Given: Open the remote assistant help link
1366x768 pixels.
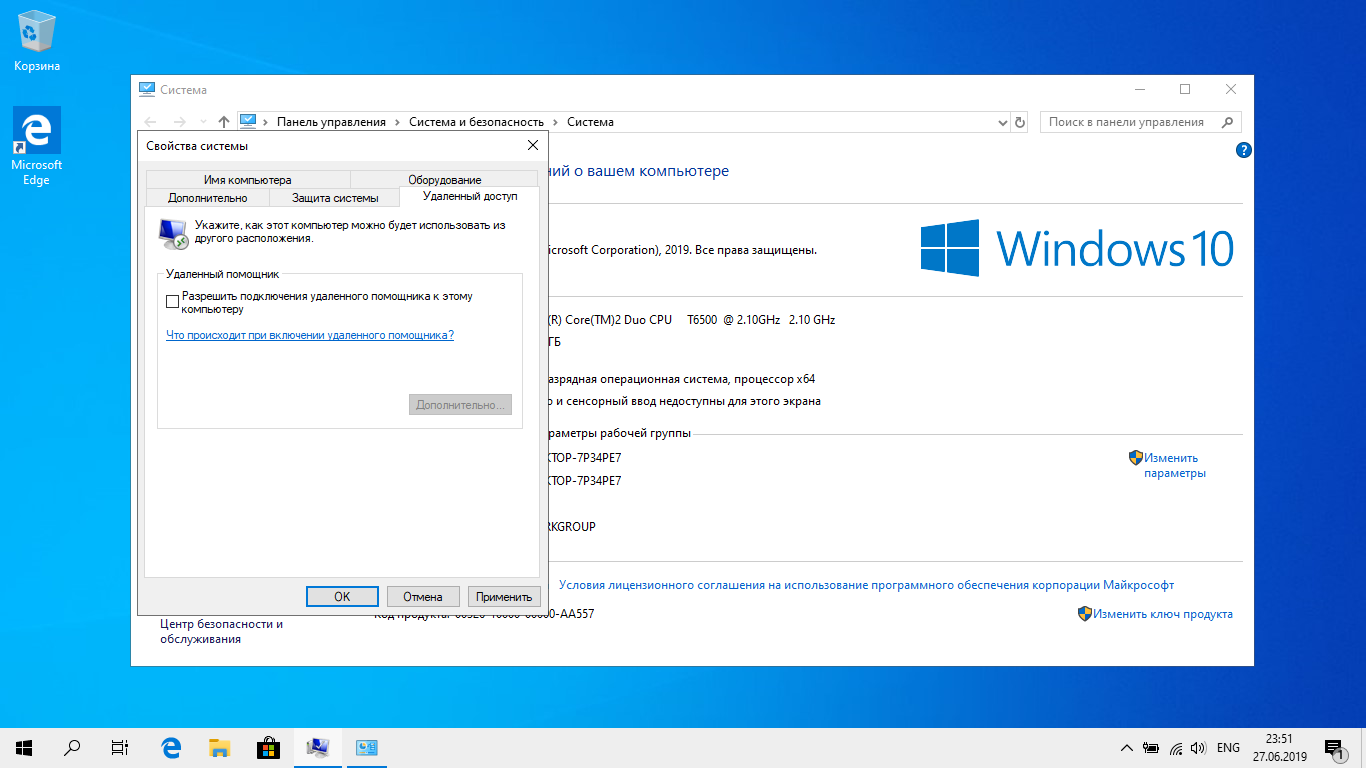Looking at the screenshot, I should (x=310, y=335).
